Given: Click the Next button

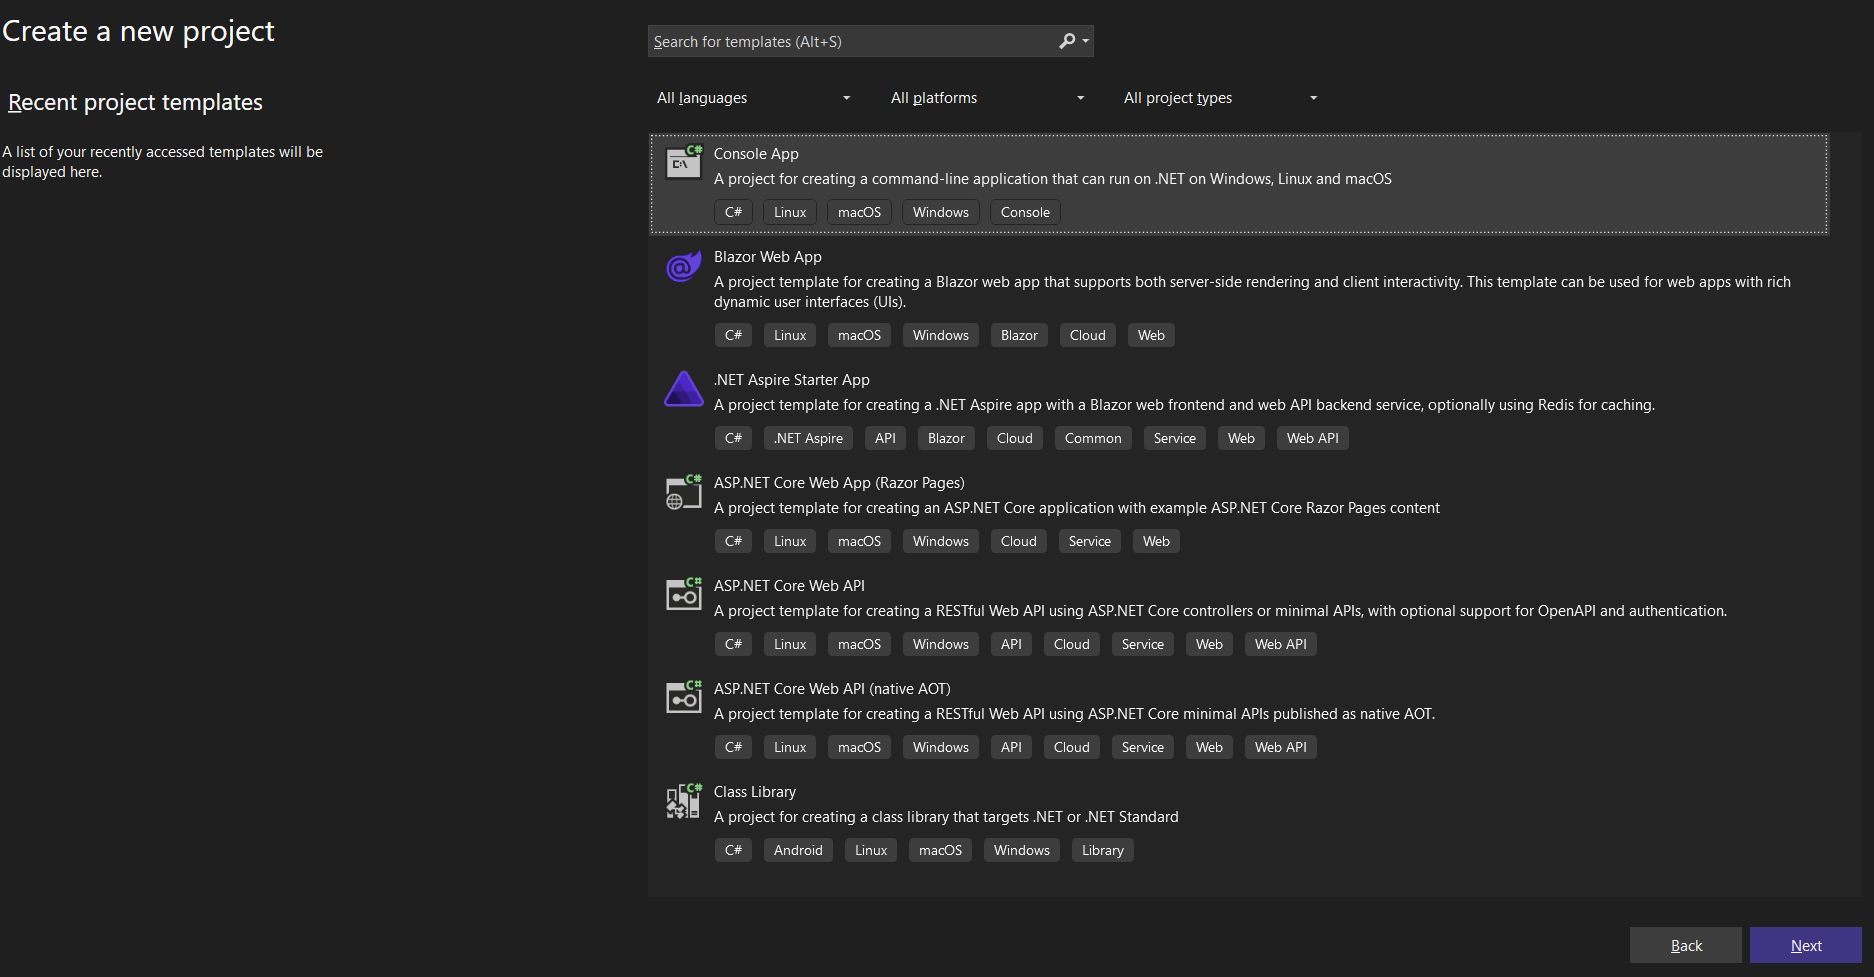Looking at the screenshot, I should 1806,945.
